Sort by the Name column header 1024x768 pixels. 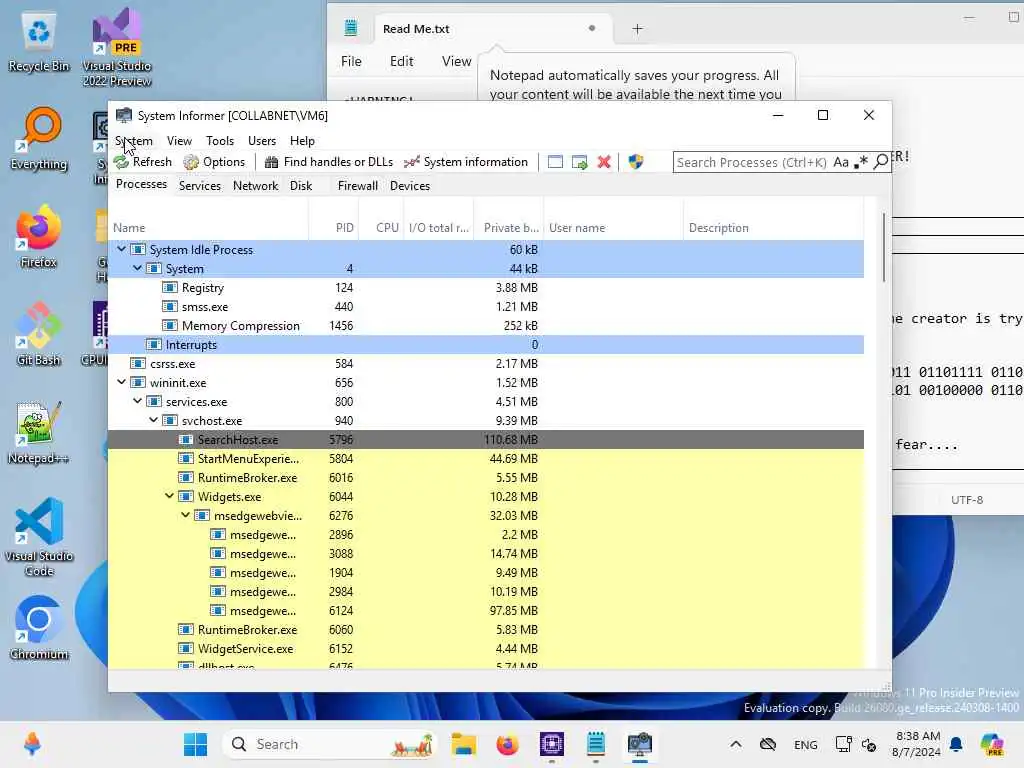pos(208,227)
